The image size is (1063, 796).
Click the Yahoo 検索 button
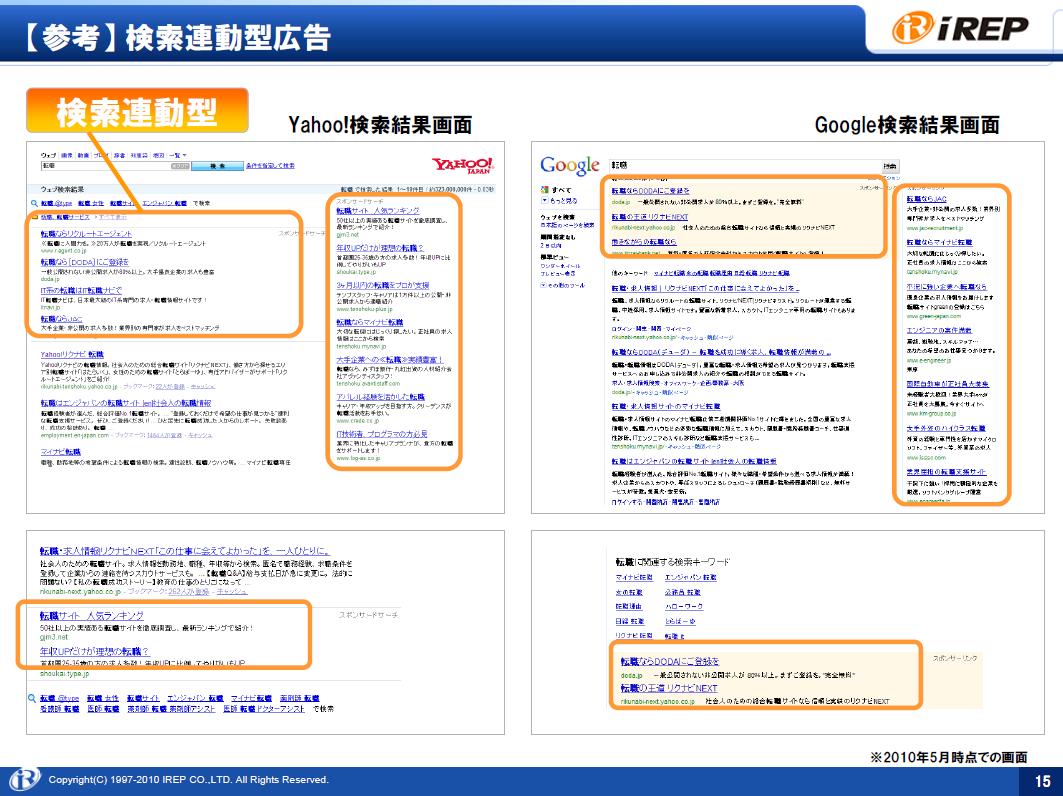(x=217, y=165)
